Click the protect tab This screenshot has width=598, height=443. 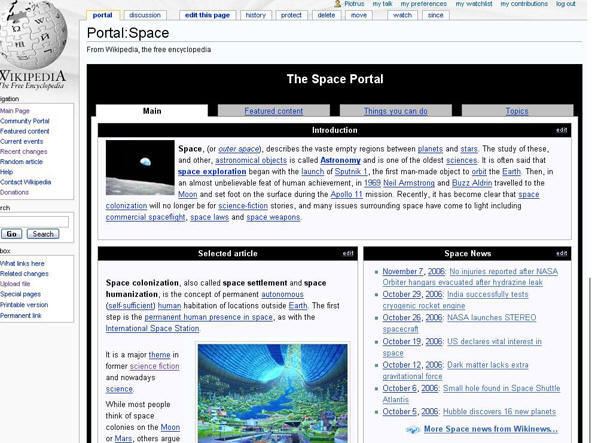click(x=291, y=15)
